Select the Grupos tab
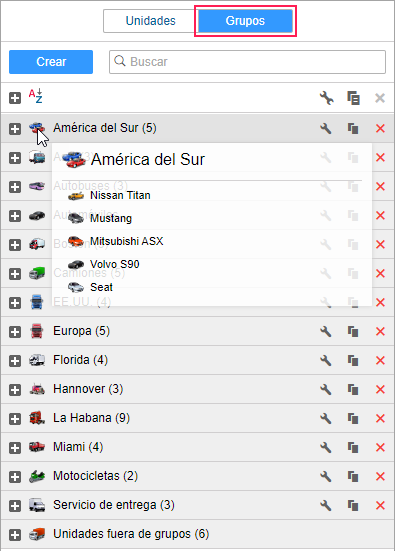 coord(245,21)
